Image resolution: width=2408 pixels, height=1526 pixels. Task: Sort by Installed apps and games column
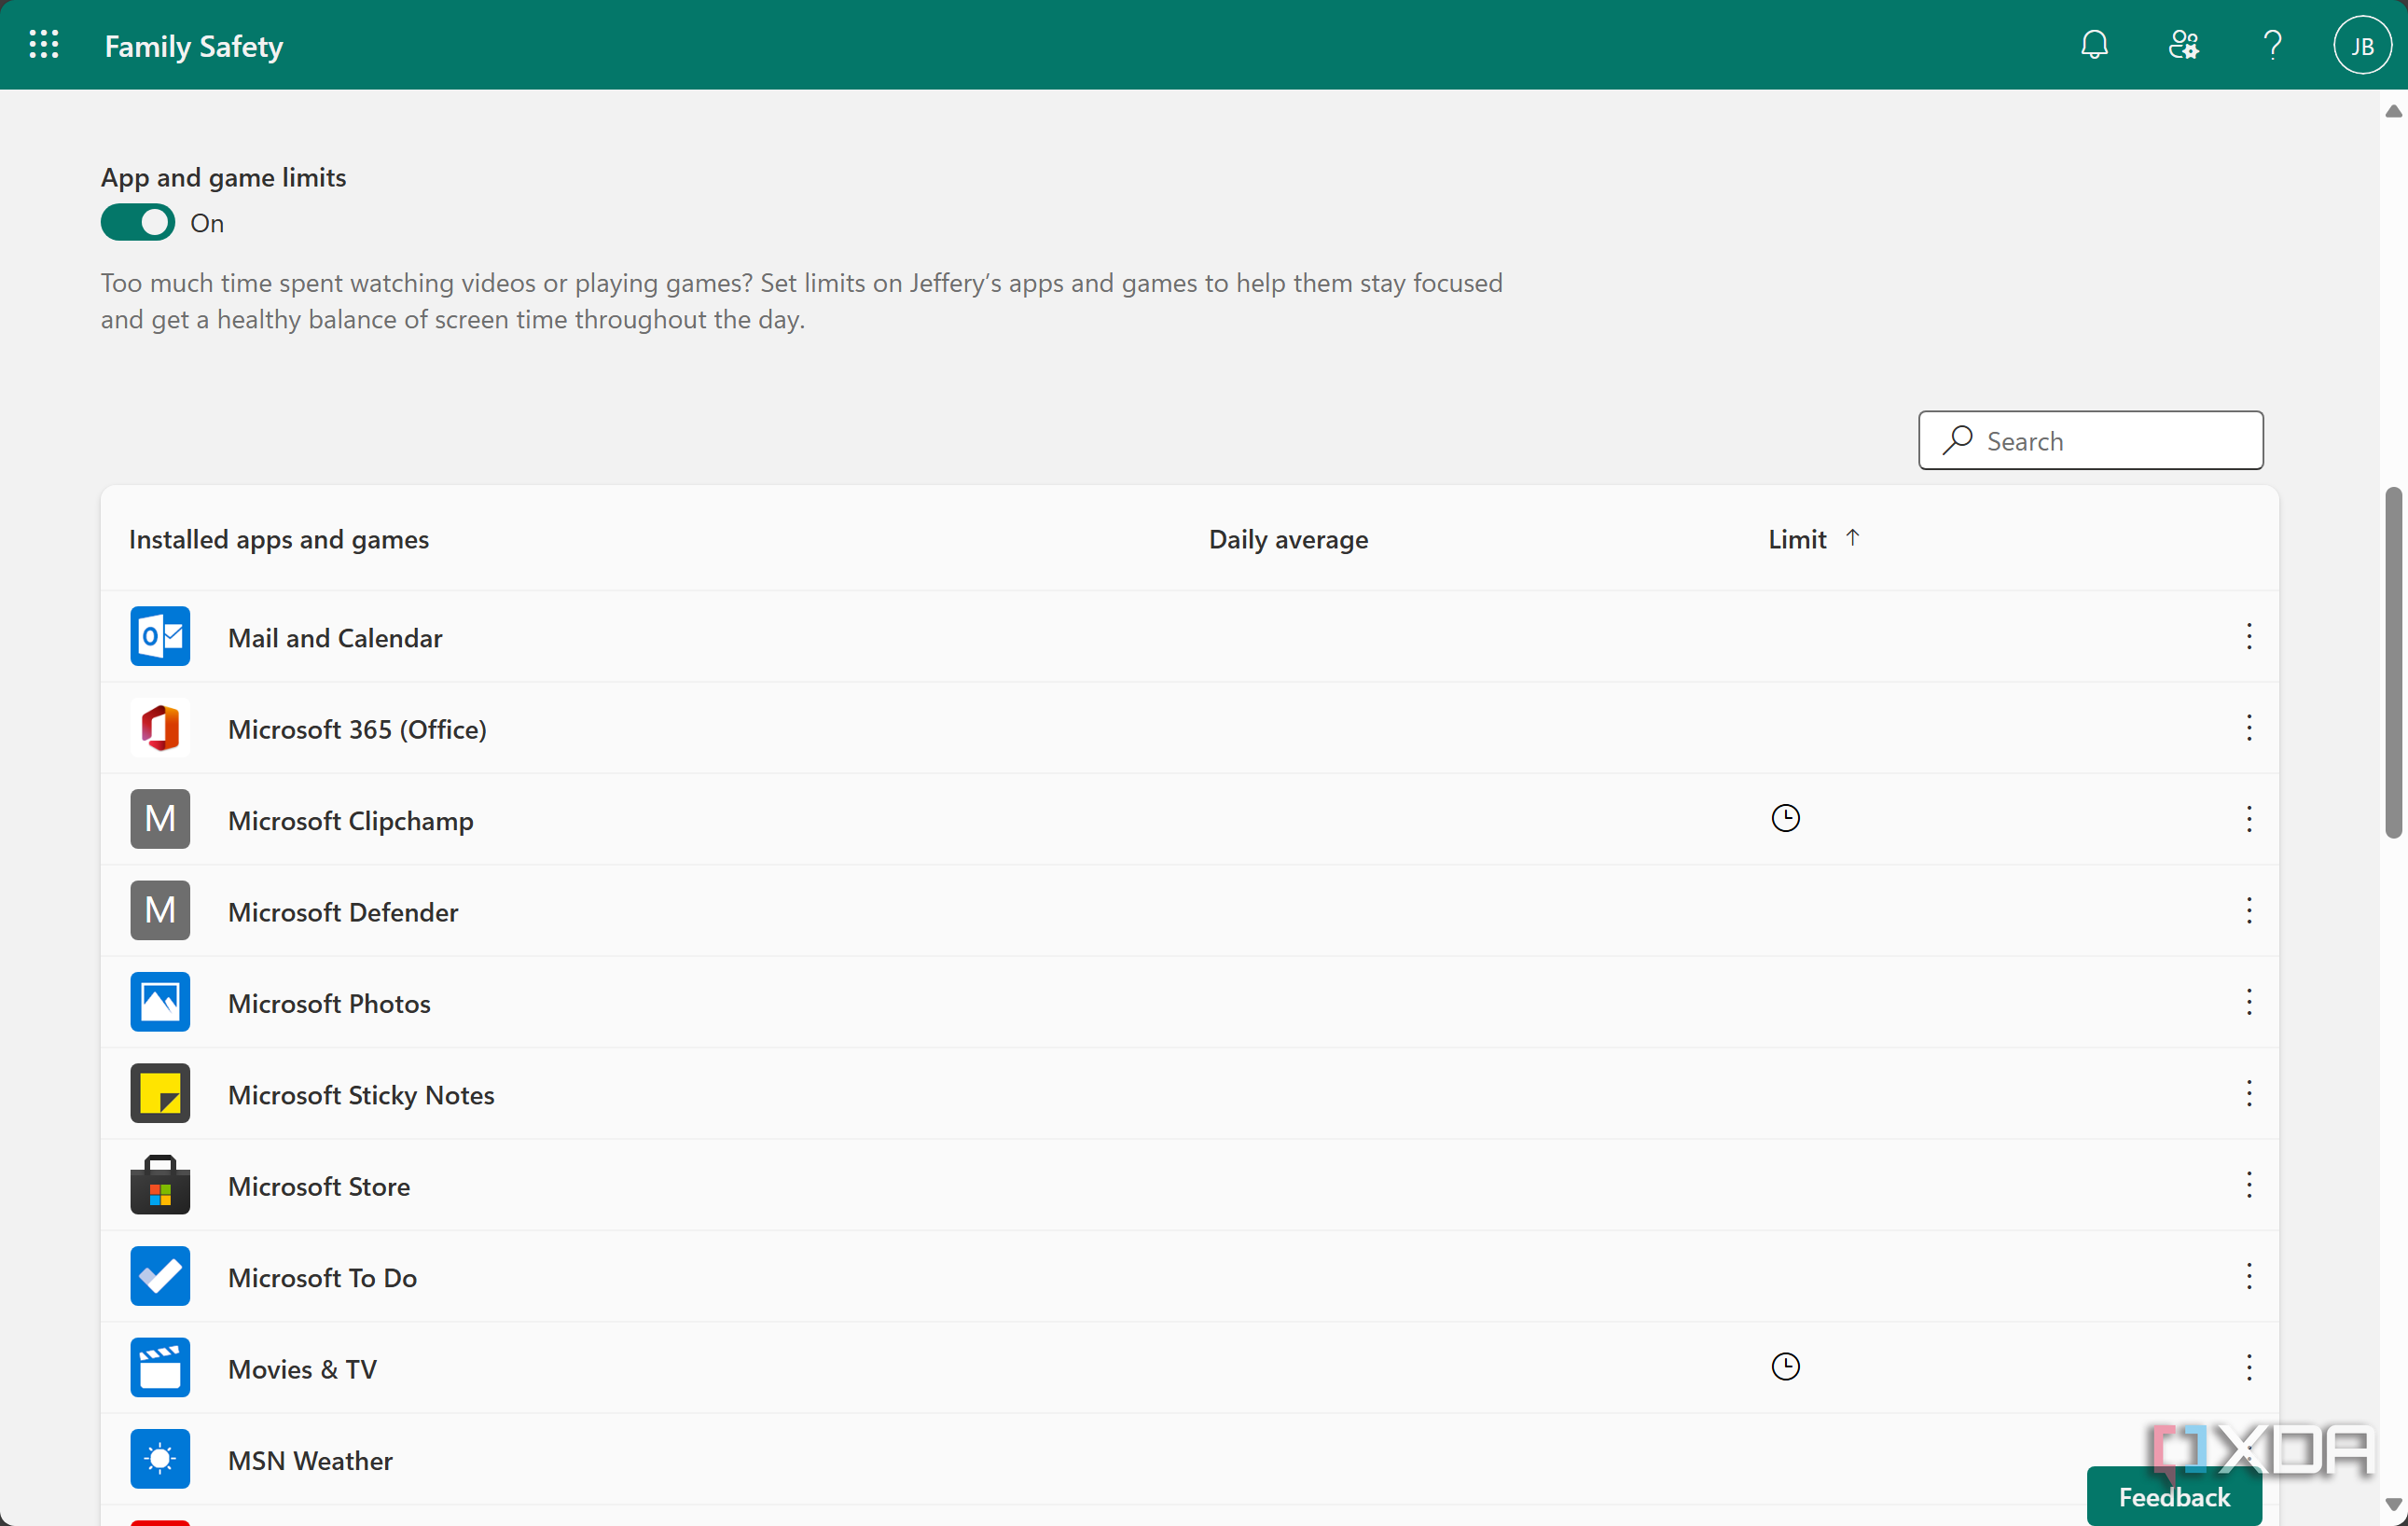point(279,539)
